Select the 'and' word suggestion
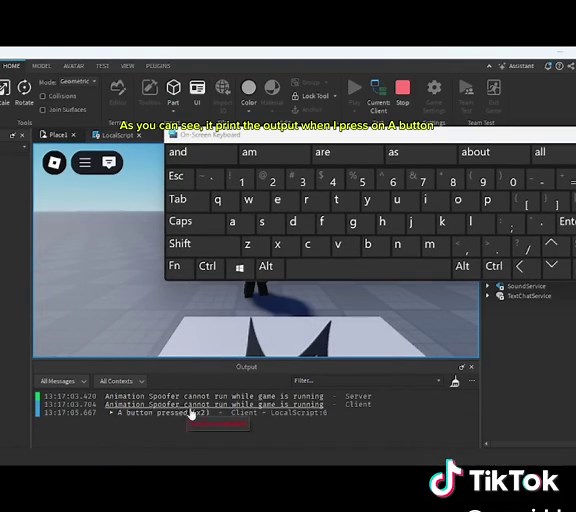Screen dimensions: 576x512 201,153
